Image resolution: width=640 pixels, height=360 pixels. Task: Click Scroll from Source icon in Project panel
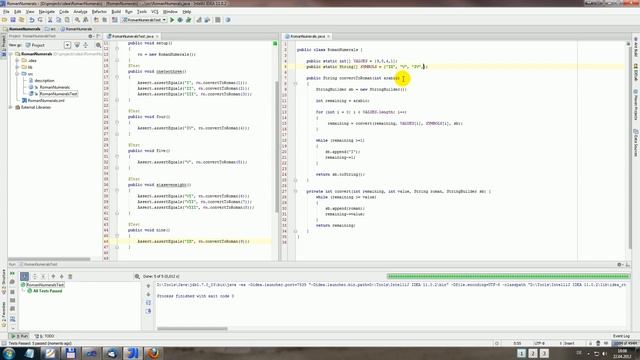[x=77, y=45]
